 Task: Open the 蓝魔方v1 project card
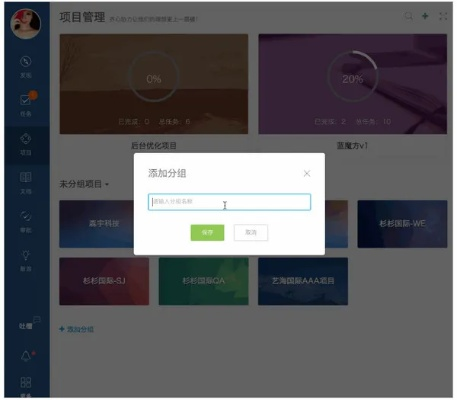353,84
